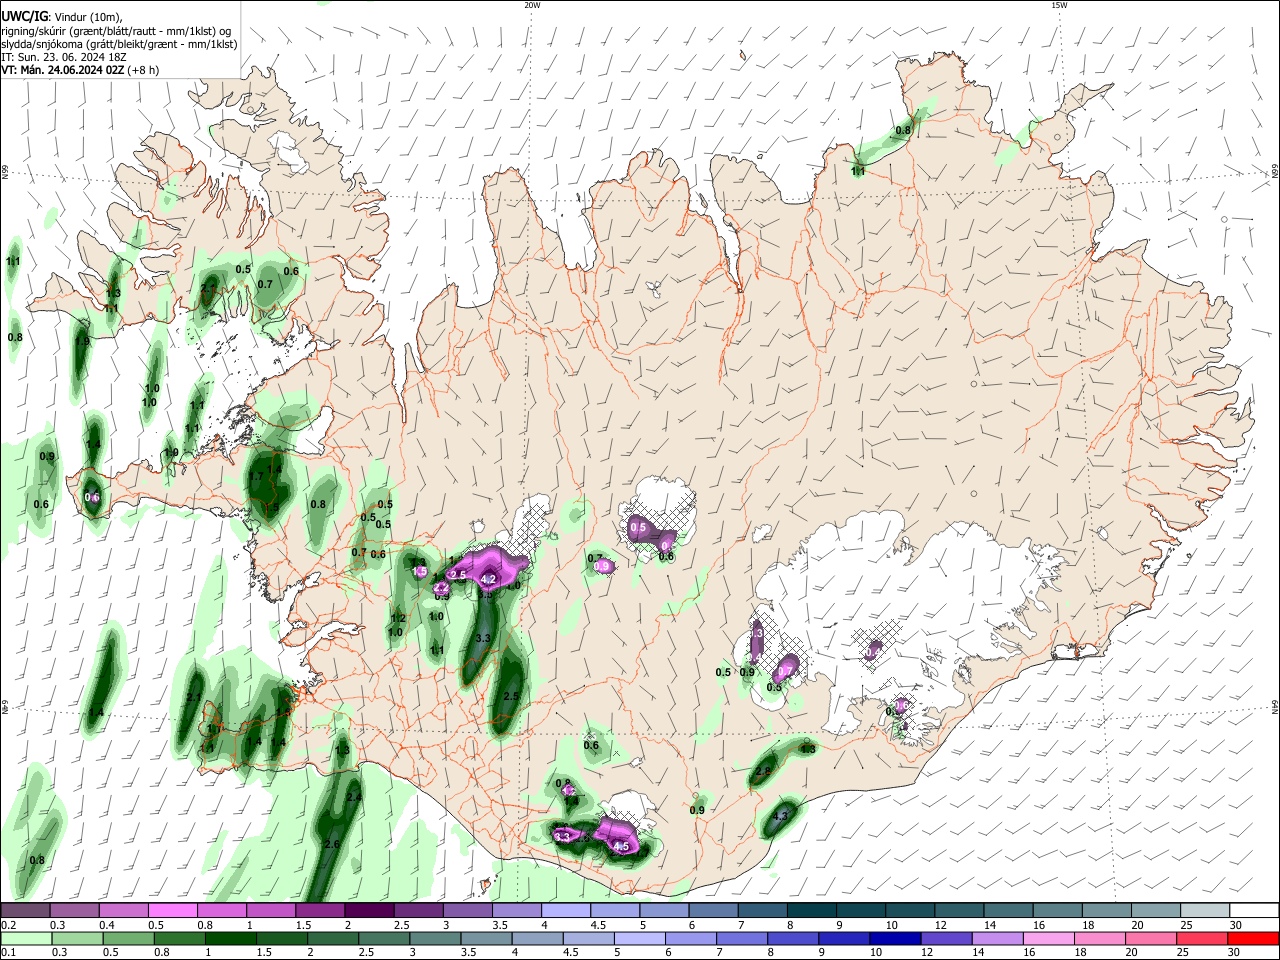This screenshot has height=960, width=1280.
Task: Click the rain scale swatch labeled 7
Action: [x=740, y=938]
